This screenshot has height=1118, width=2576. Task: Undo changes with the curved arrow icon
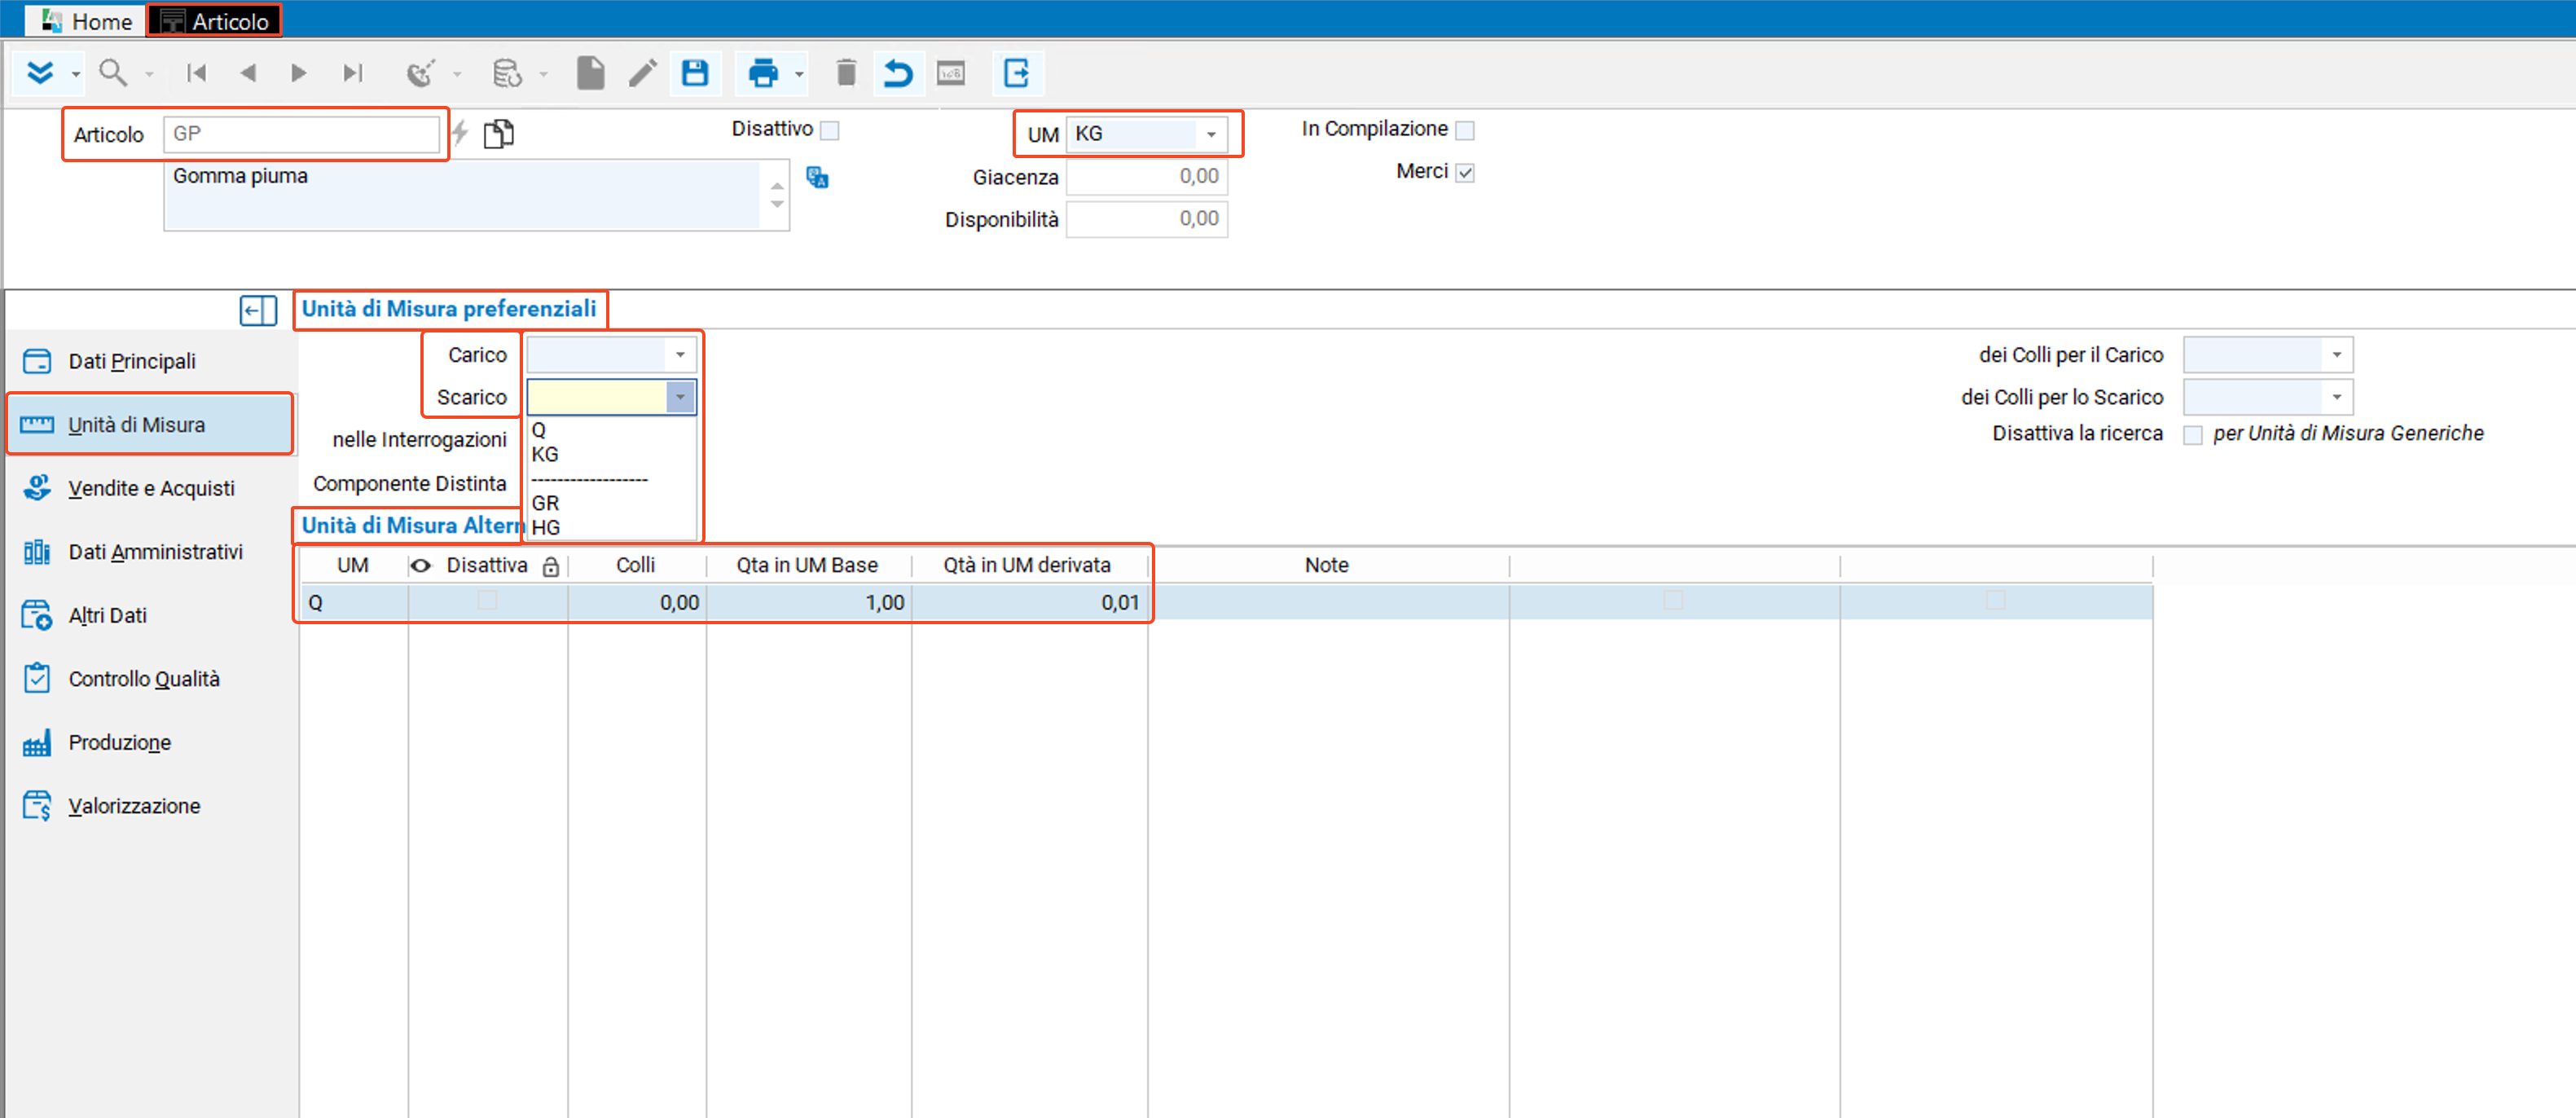pyautogui.click(x=898, y=73)
